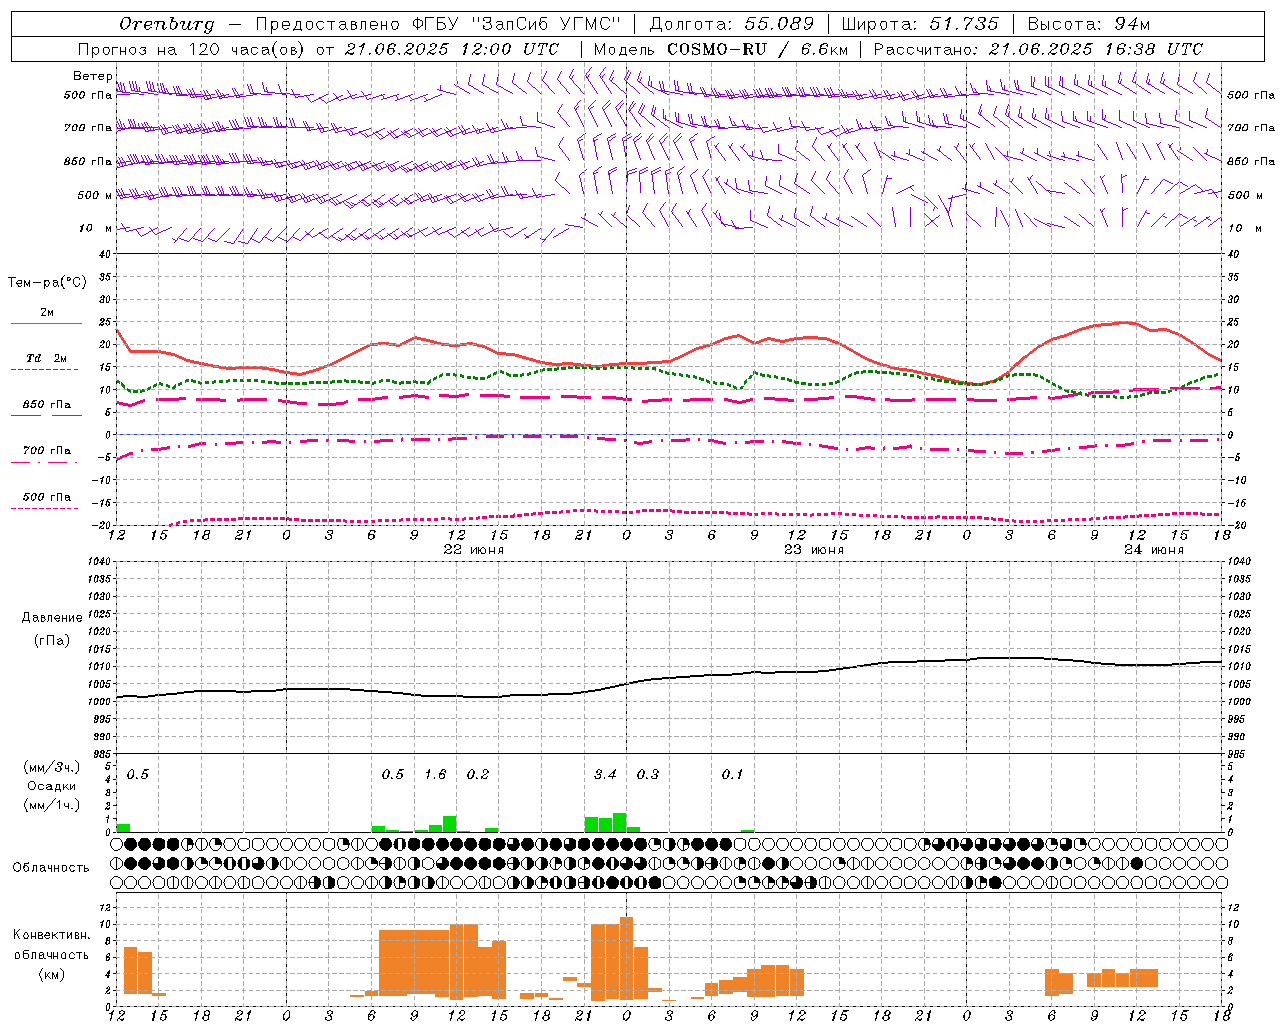The height and width of the screenshot is (1024, 1280).
Task: Click the "Конвективн." panel label
Action: (x=51, y=935)
